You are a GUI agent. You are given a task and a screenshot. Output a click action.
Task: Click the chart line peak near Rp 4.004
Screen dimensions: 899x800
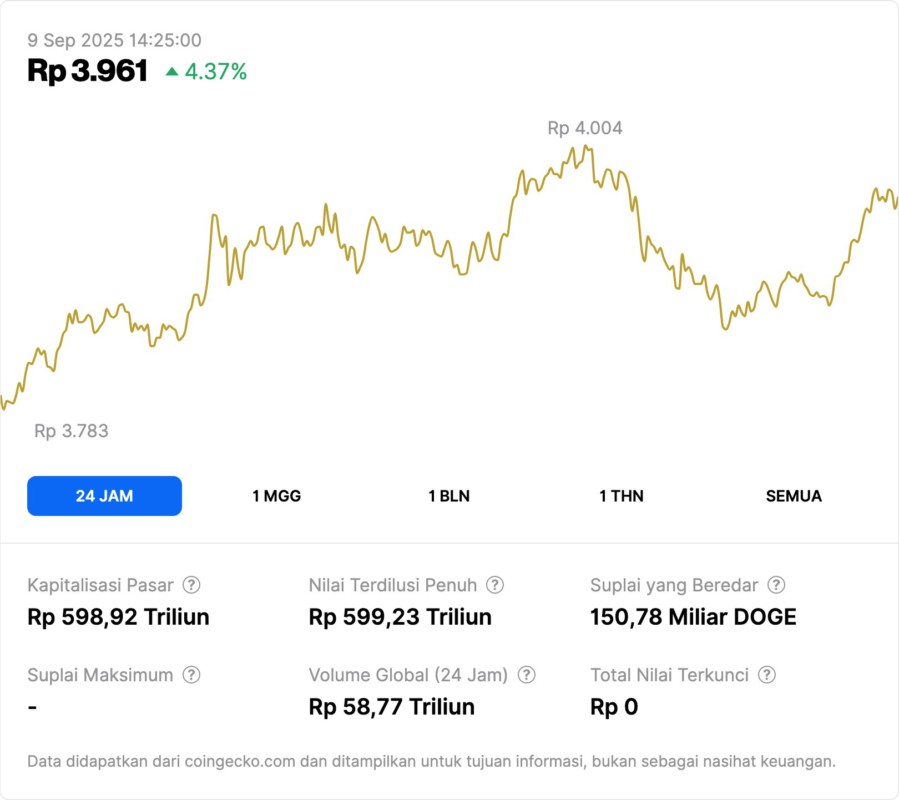click(585, 147)
